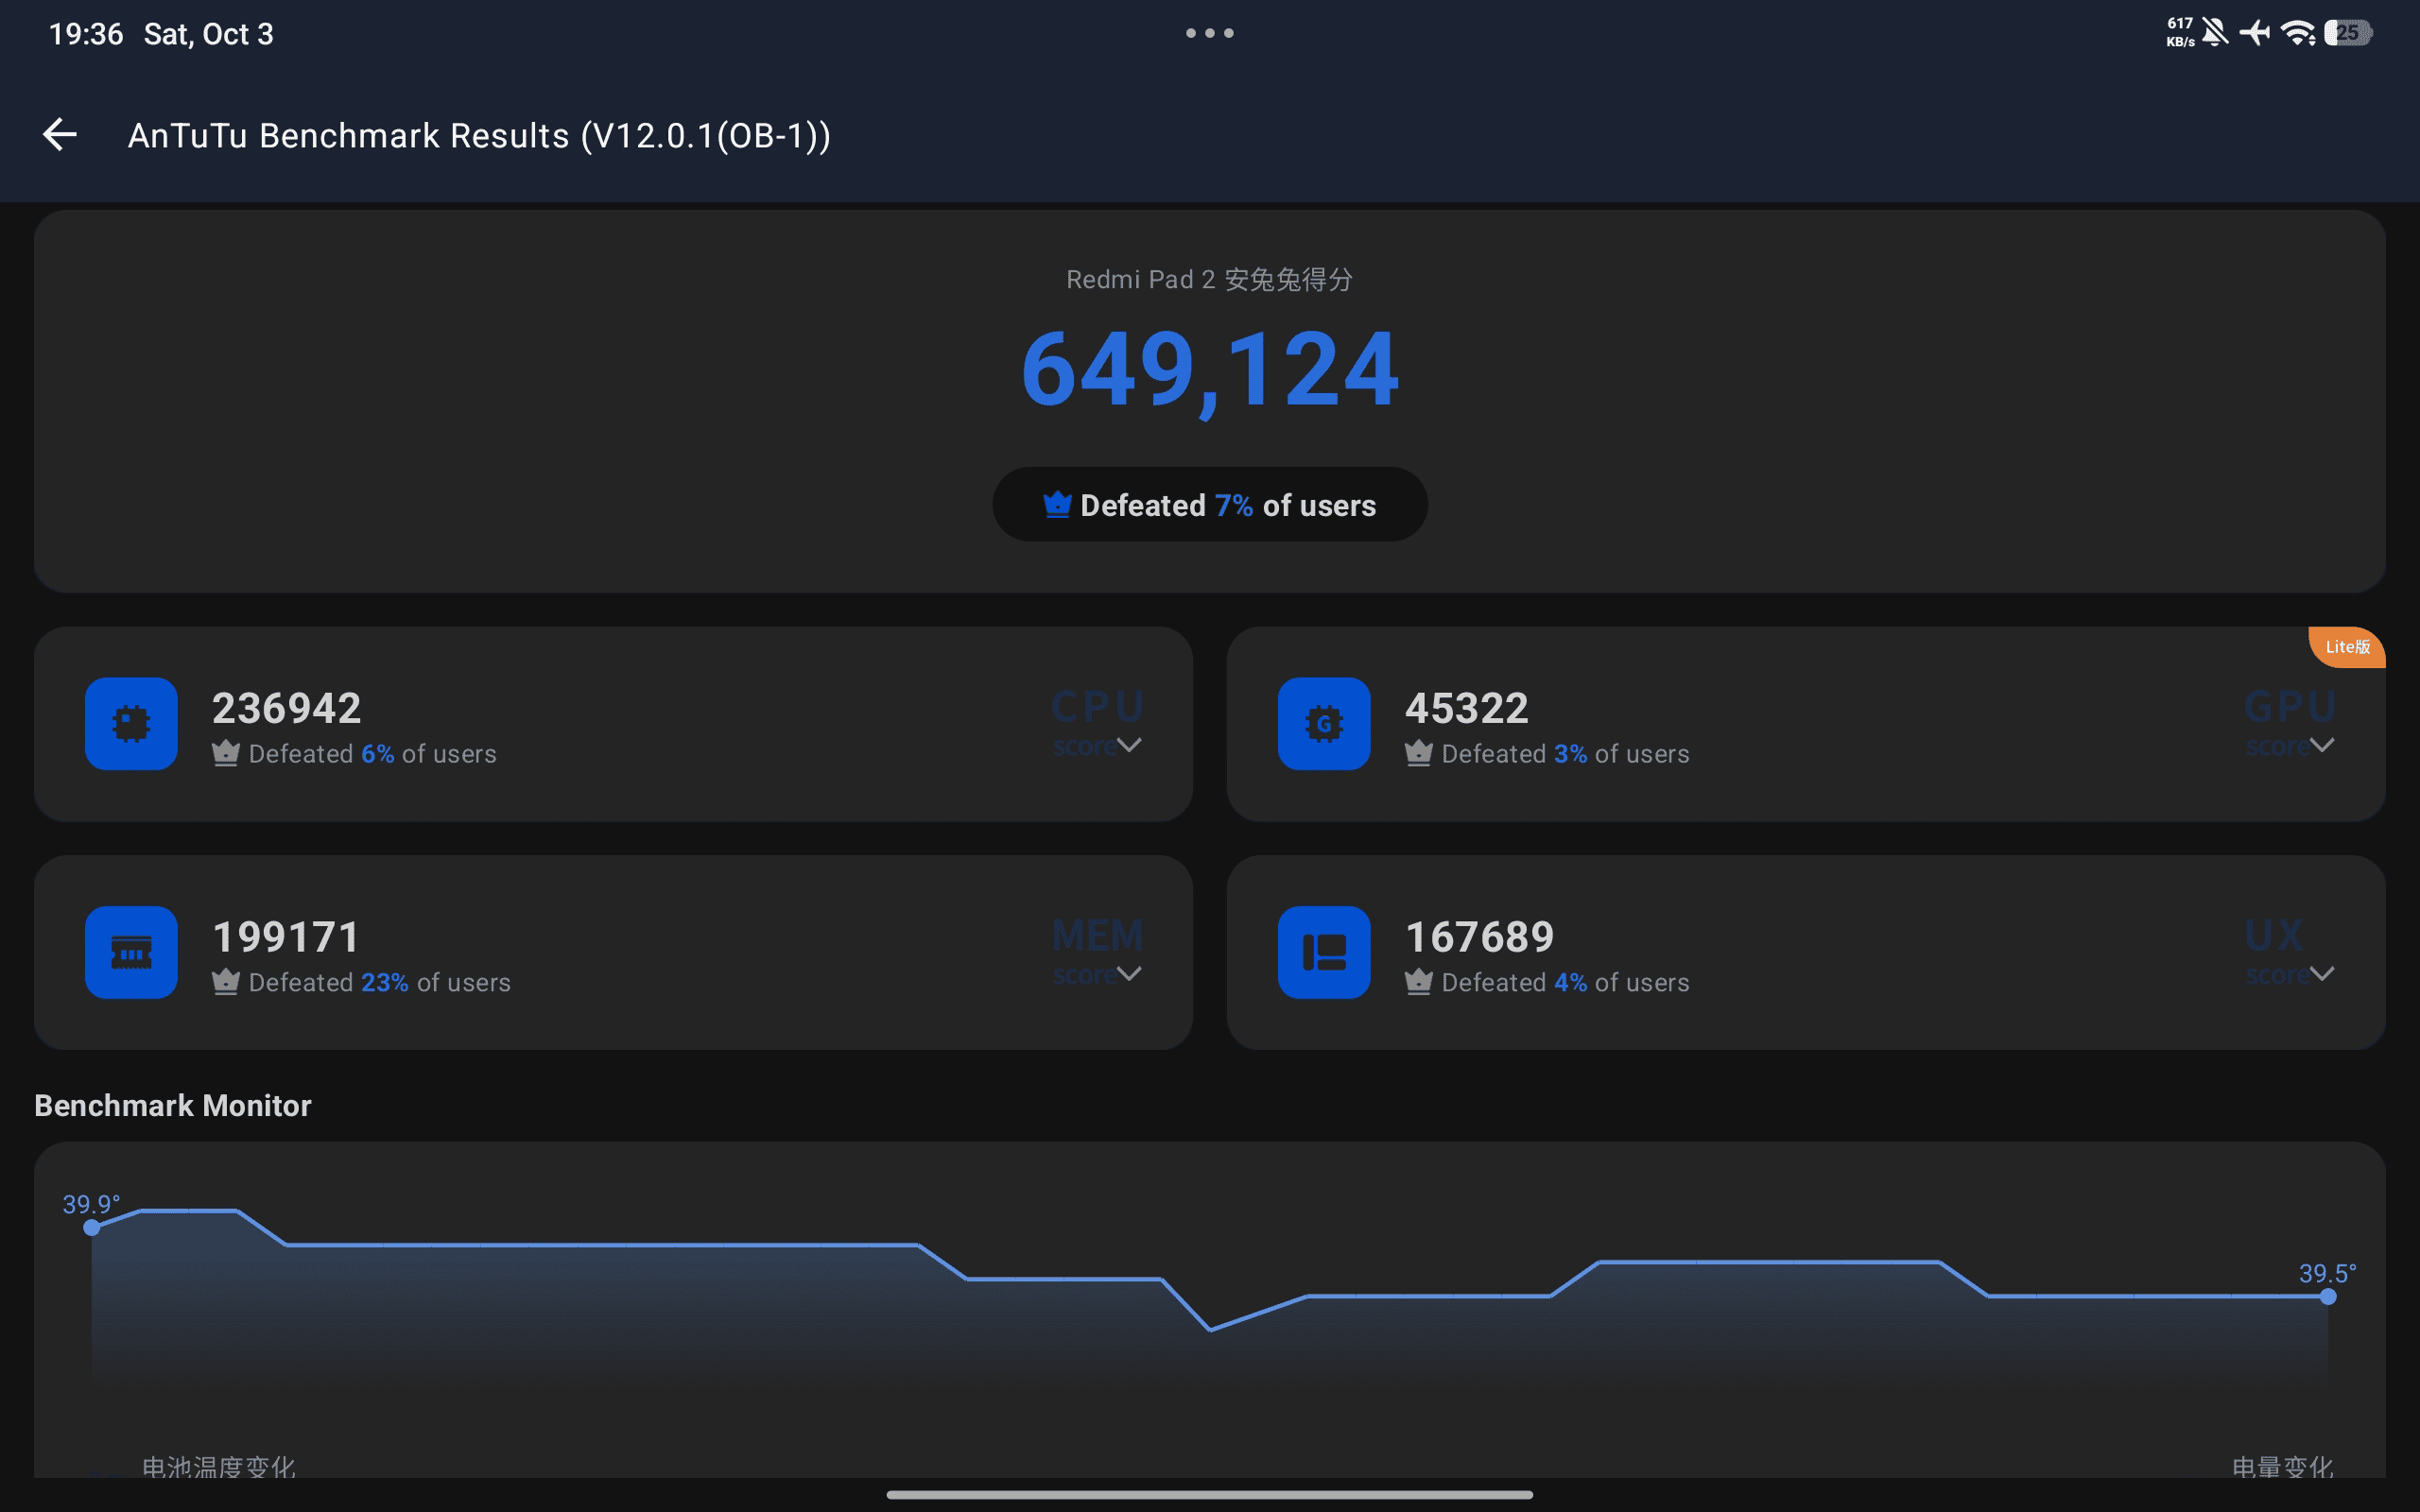The image size is (2420, 1512).
Task: Click the AnTuTu Benchmark Results title
Action: [x=479, y=135]
